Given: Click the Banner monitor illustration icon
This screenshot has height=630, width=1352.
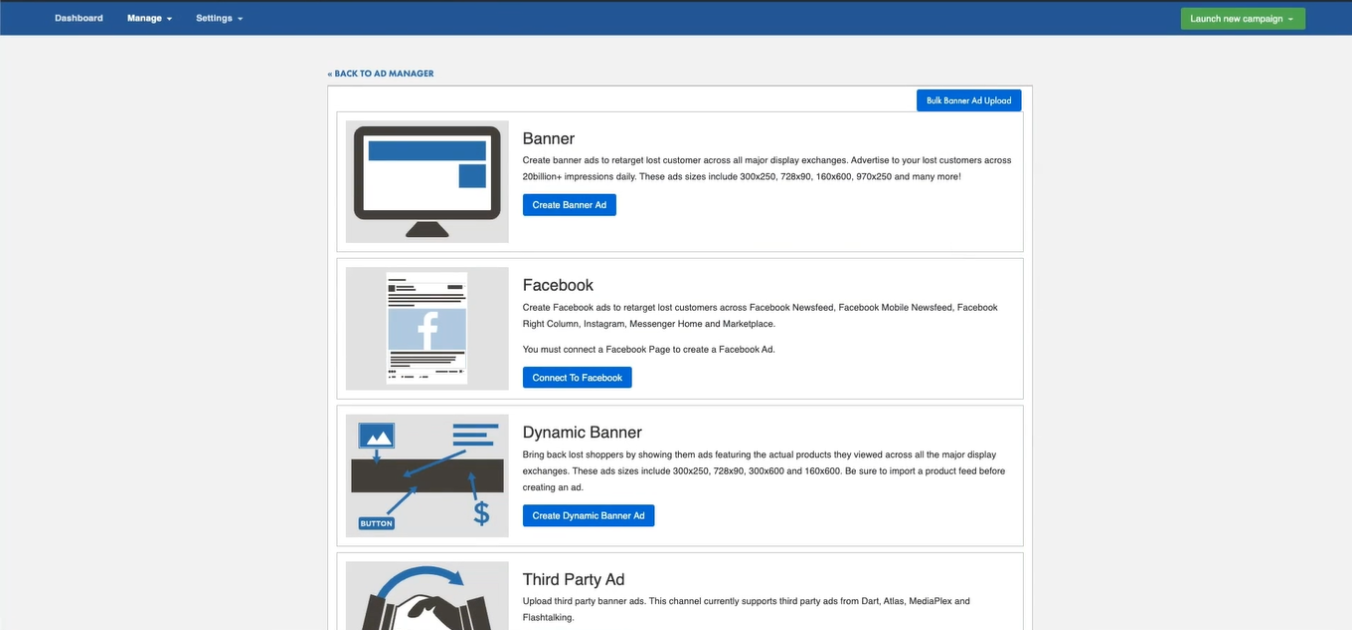Looking at the screenshot, I should 427,181.
